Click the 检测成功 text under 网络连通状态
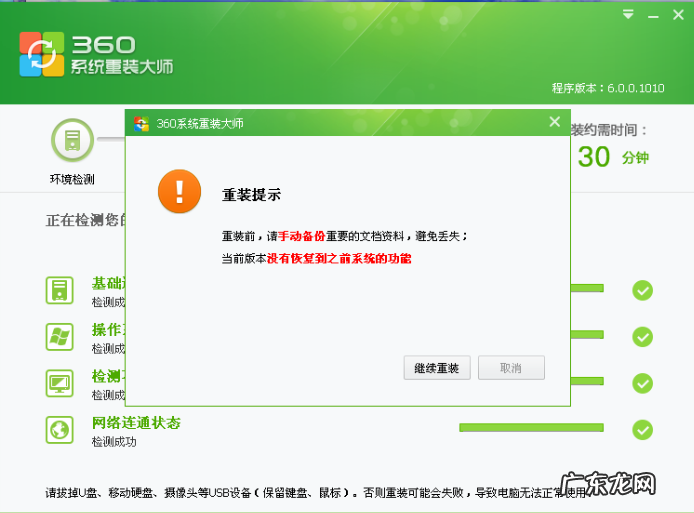The width and height of the screenshot is (694, 513). [x=114, y=441]
